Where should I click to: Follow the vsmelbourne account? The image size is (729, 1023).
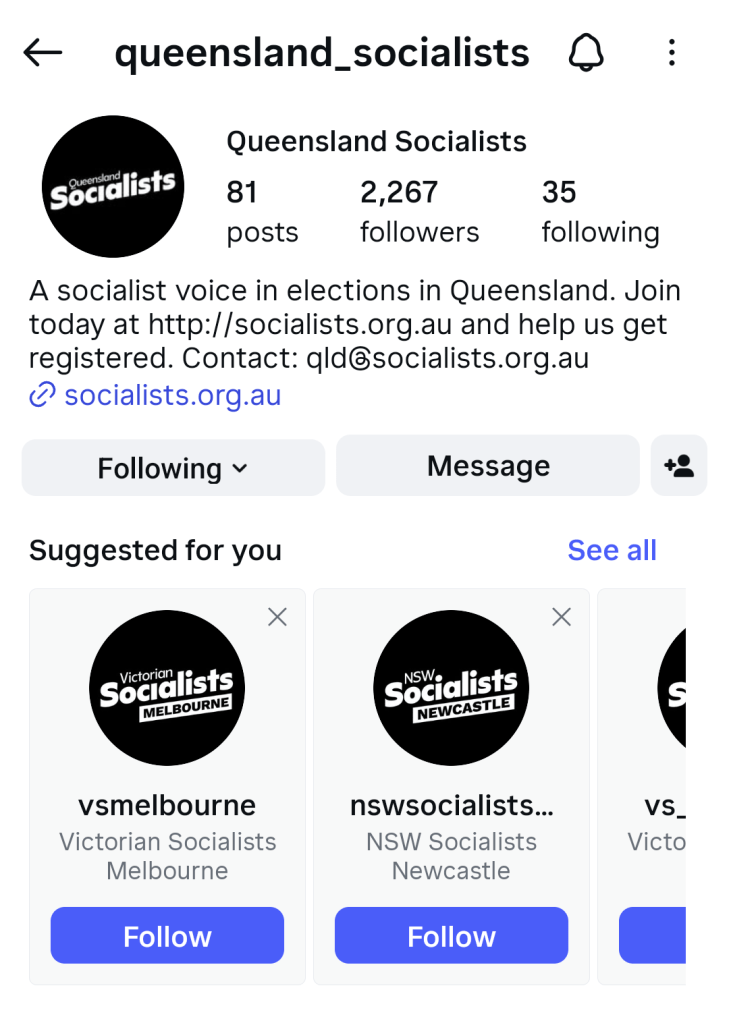pos(167,936)
